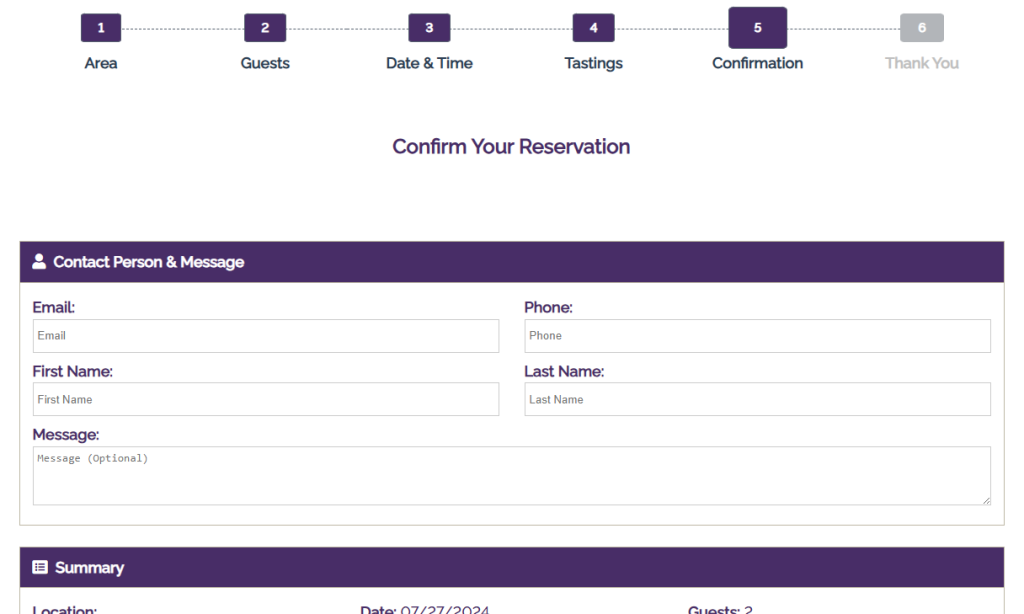The width and height of the screenshot is (1024, 614).
Task: Click the greyed step 6 badge
Action: tap(921, 28)
